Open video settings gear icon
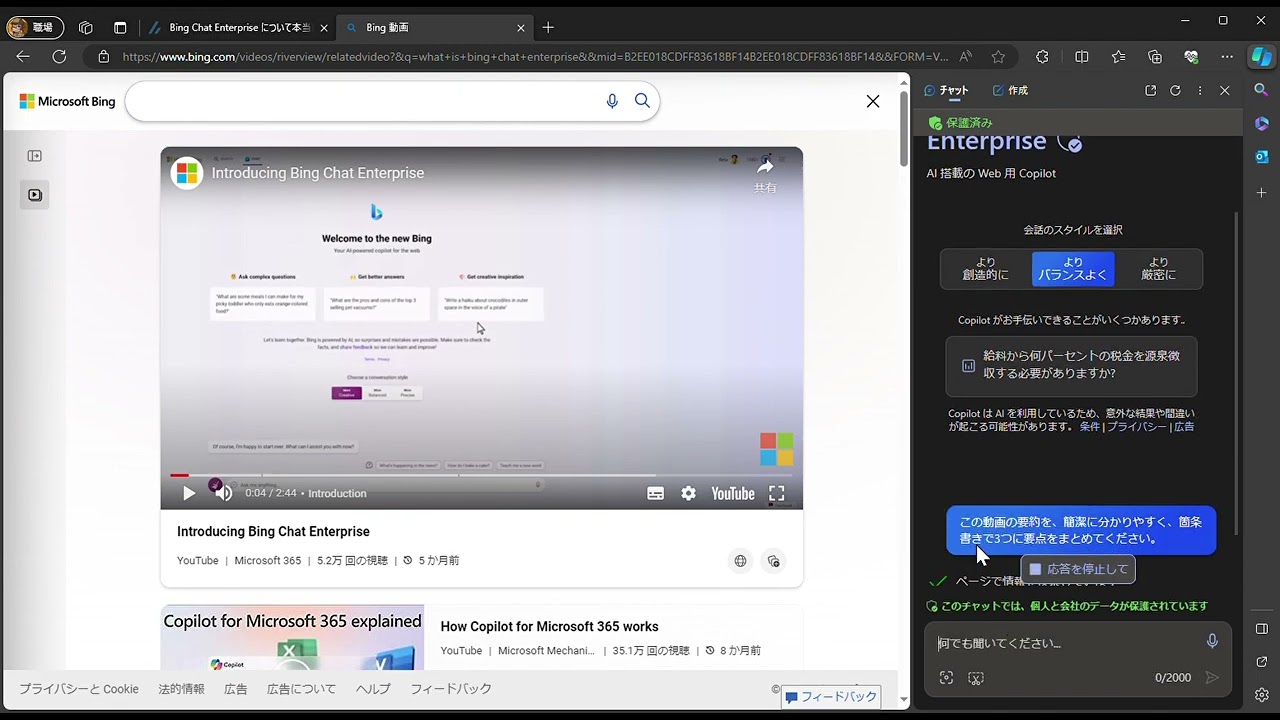The image size is (1280, 720). tap(688, 493)
